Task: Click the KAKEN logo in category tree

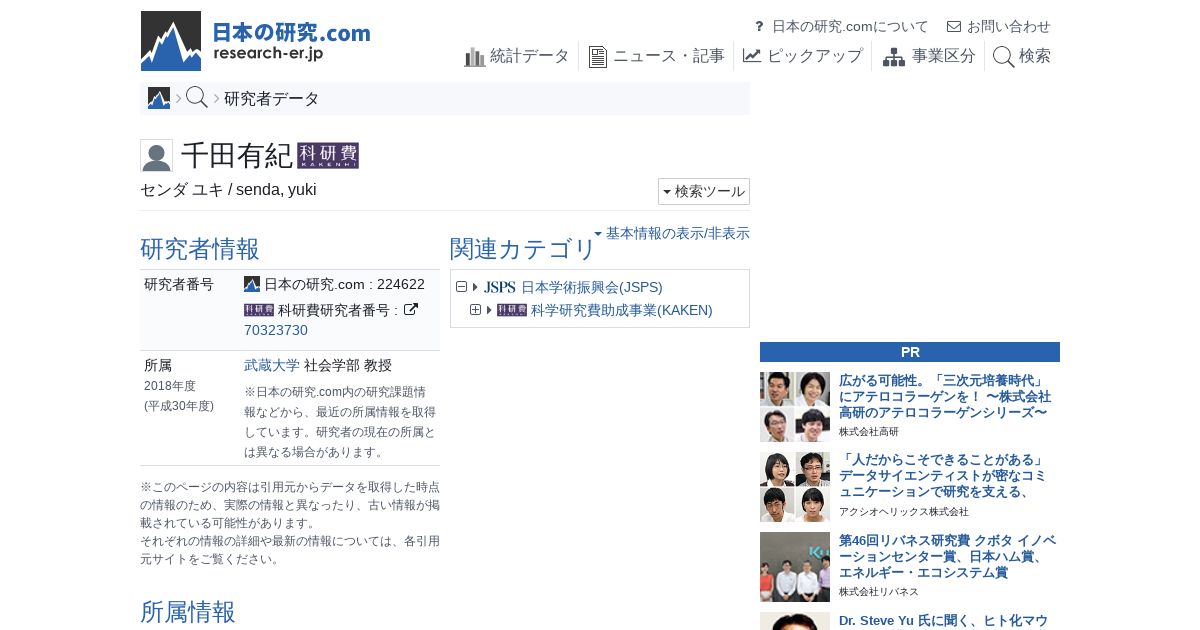Action: tap(512, 310)
